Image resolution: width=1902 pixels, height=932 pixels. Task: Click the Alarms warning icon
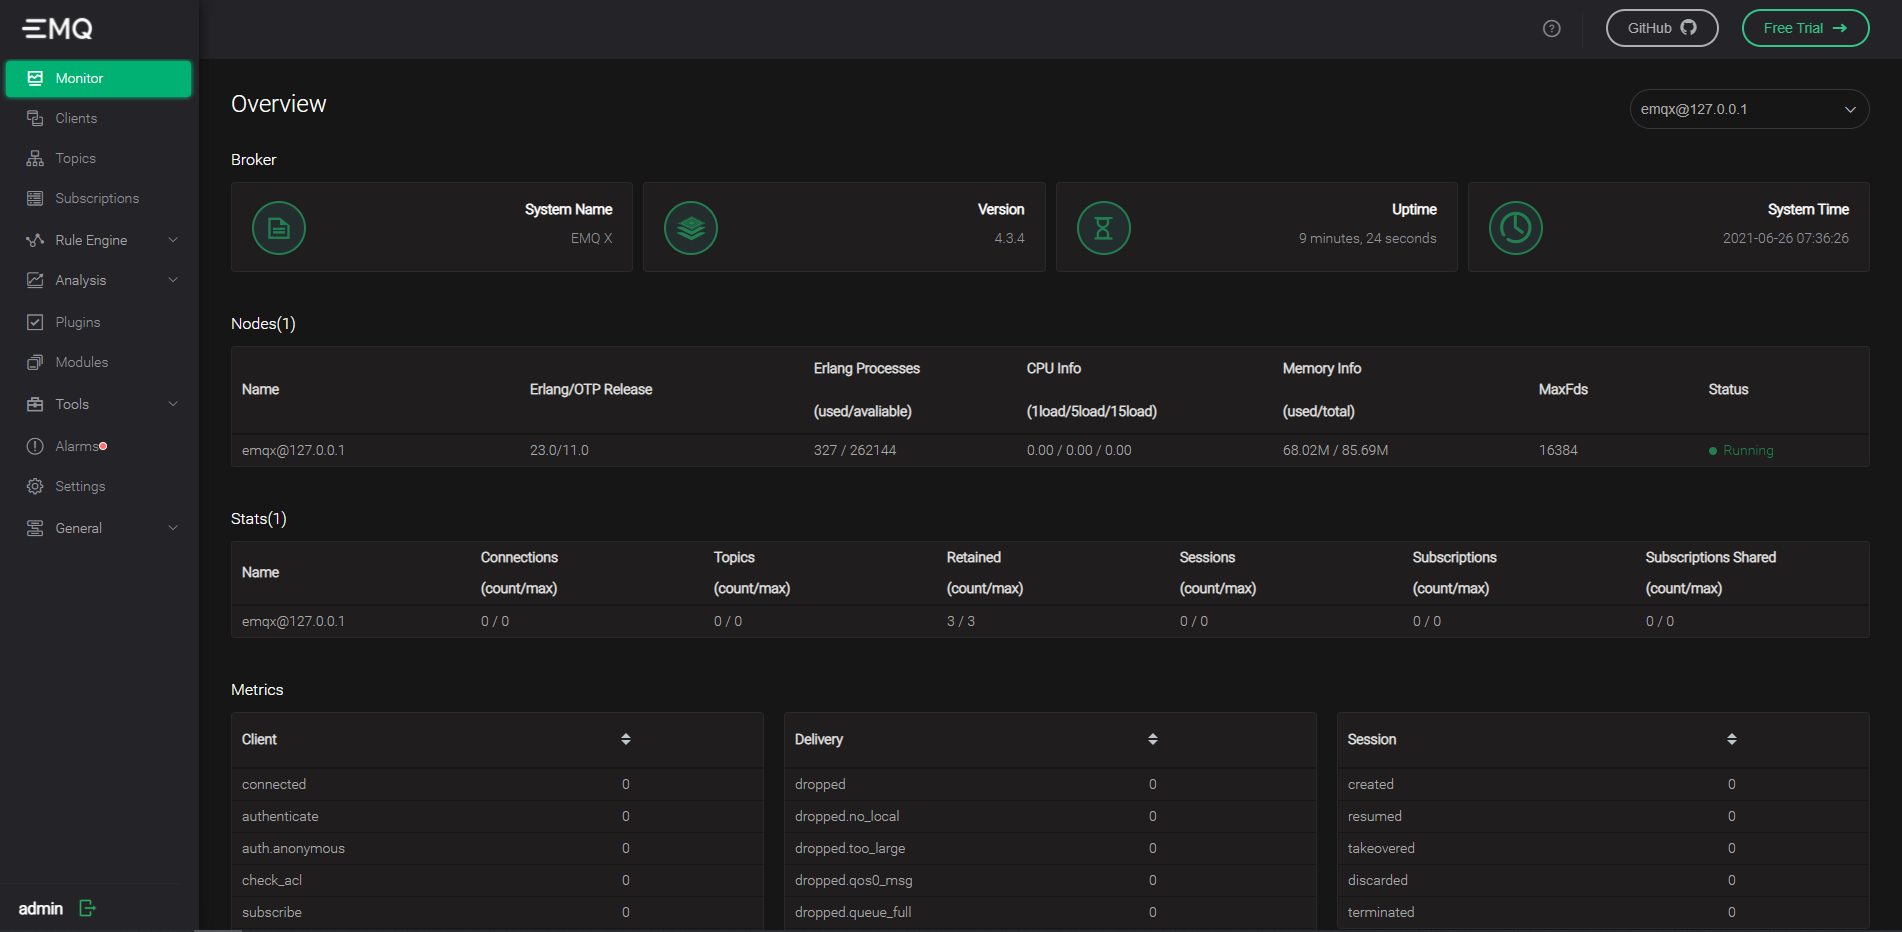coord(35,446)
